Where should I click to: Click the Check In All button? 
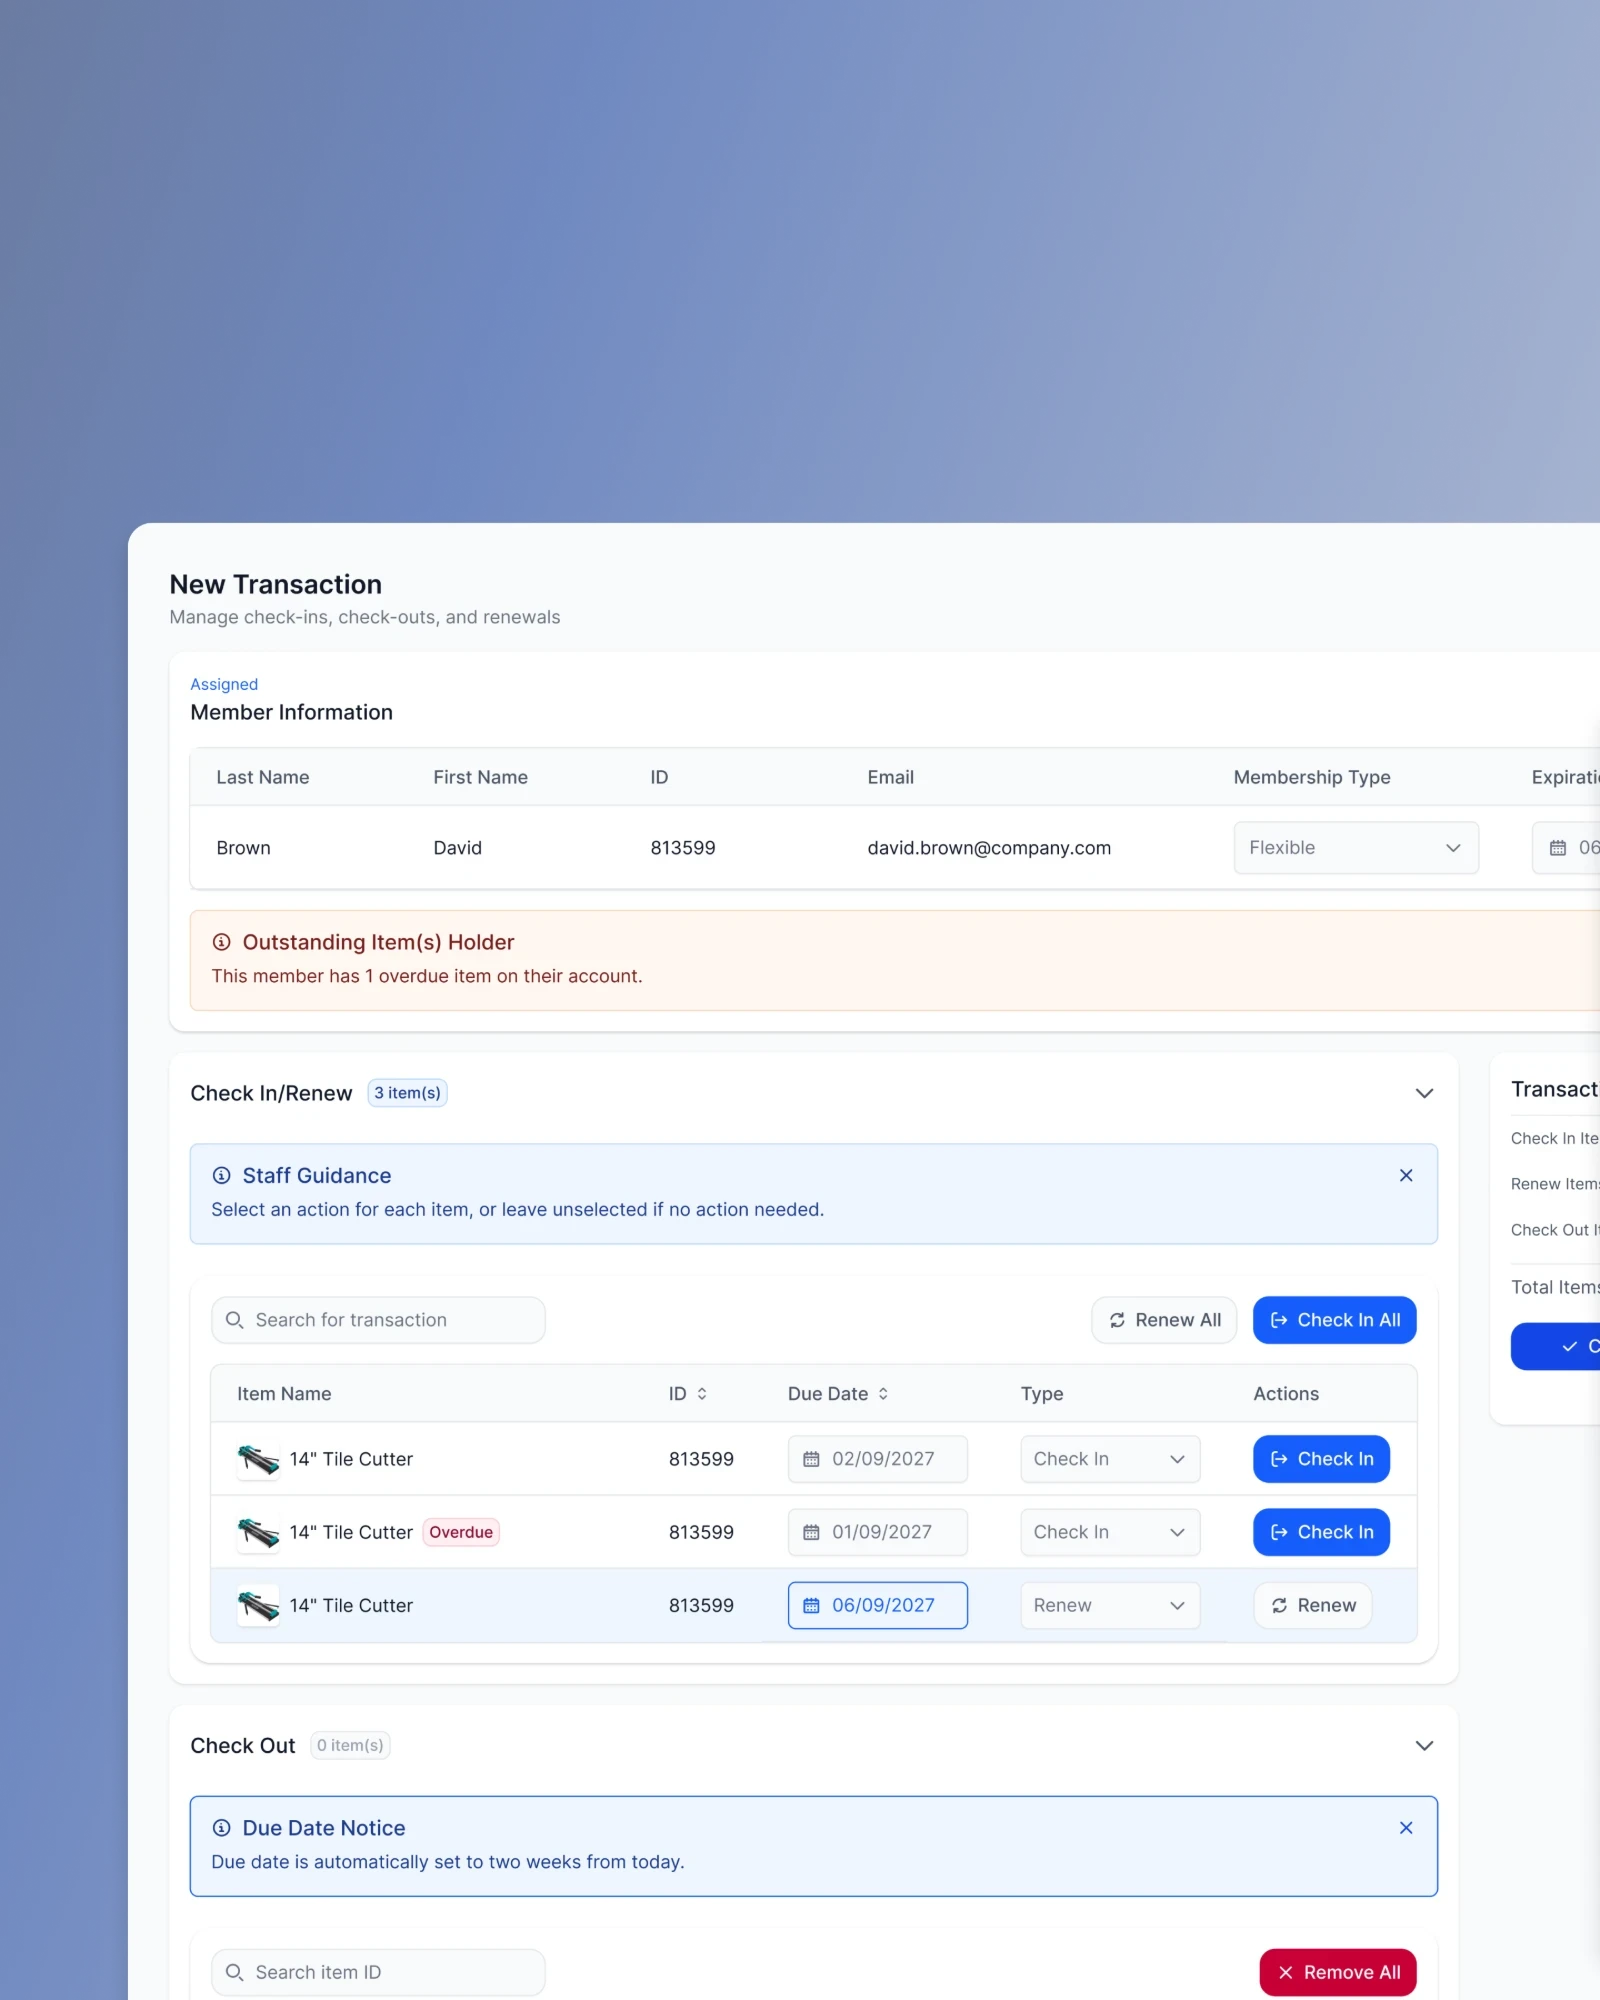[1335, 1320]
